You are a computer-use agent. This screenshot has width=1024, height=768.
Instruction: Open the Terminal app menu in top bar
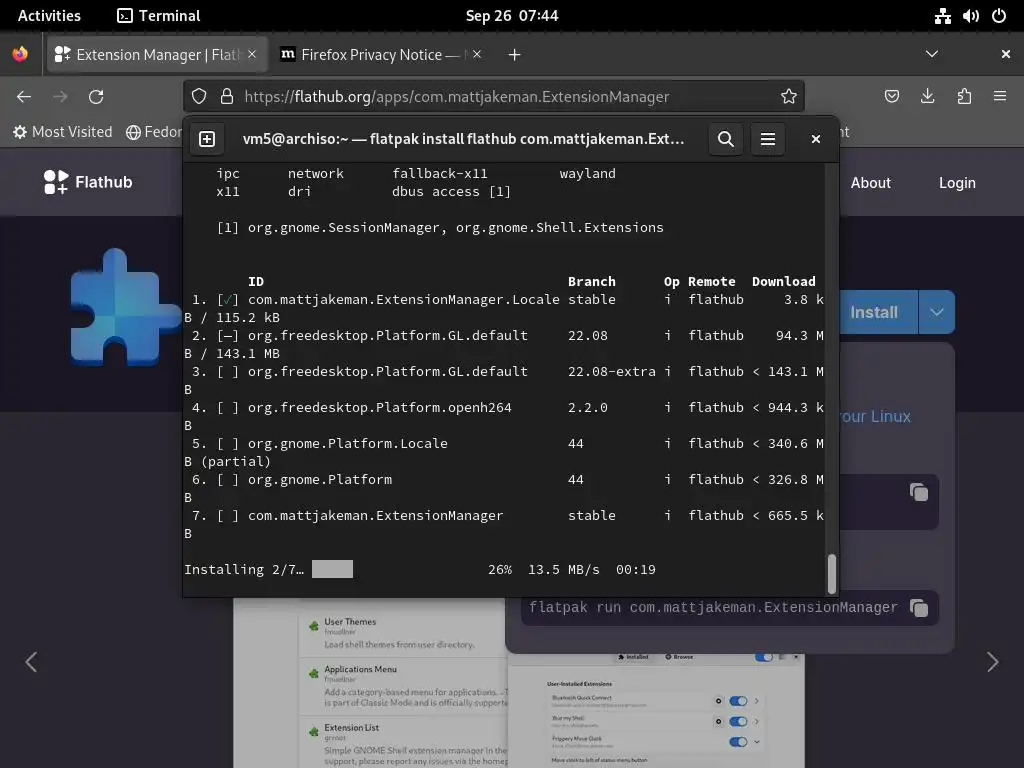[x=159, y=16]
